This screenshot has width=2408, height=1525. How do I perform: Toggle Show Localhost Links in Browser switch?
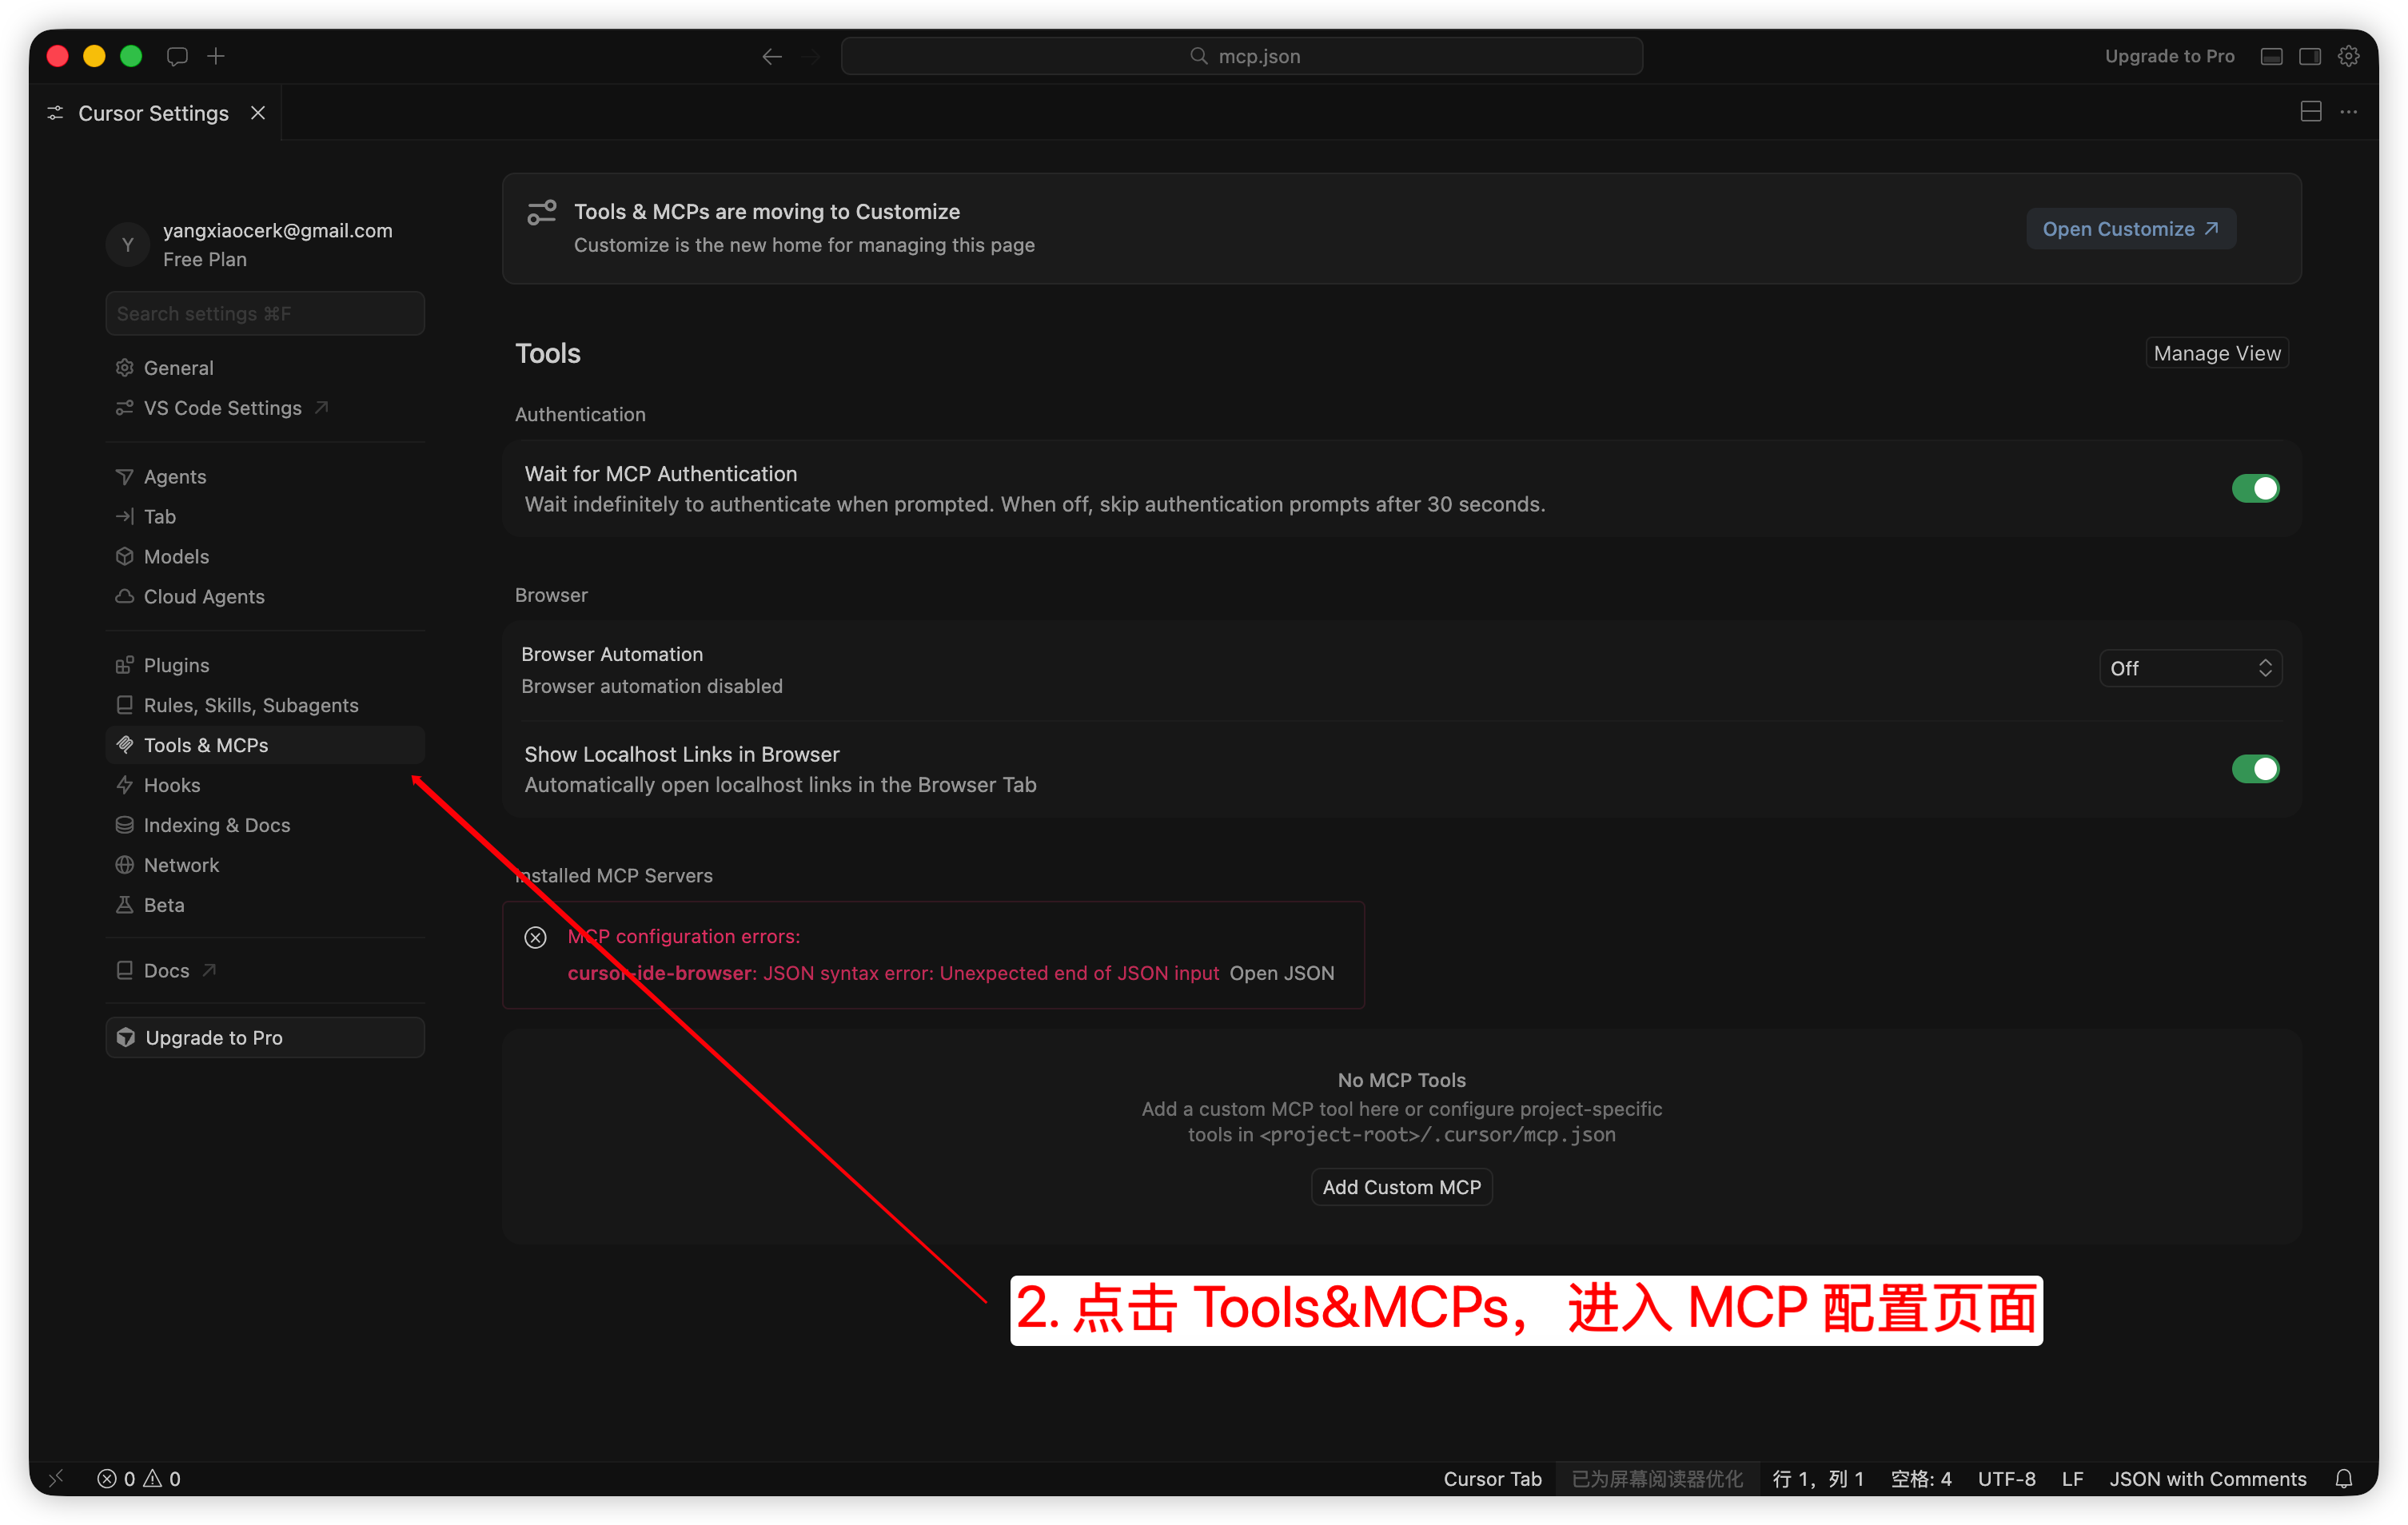click(x=2255, y=769)
